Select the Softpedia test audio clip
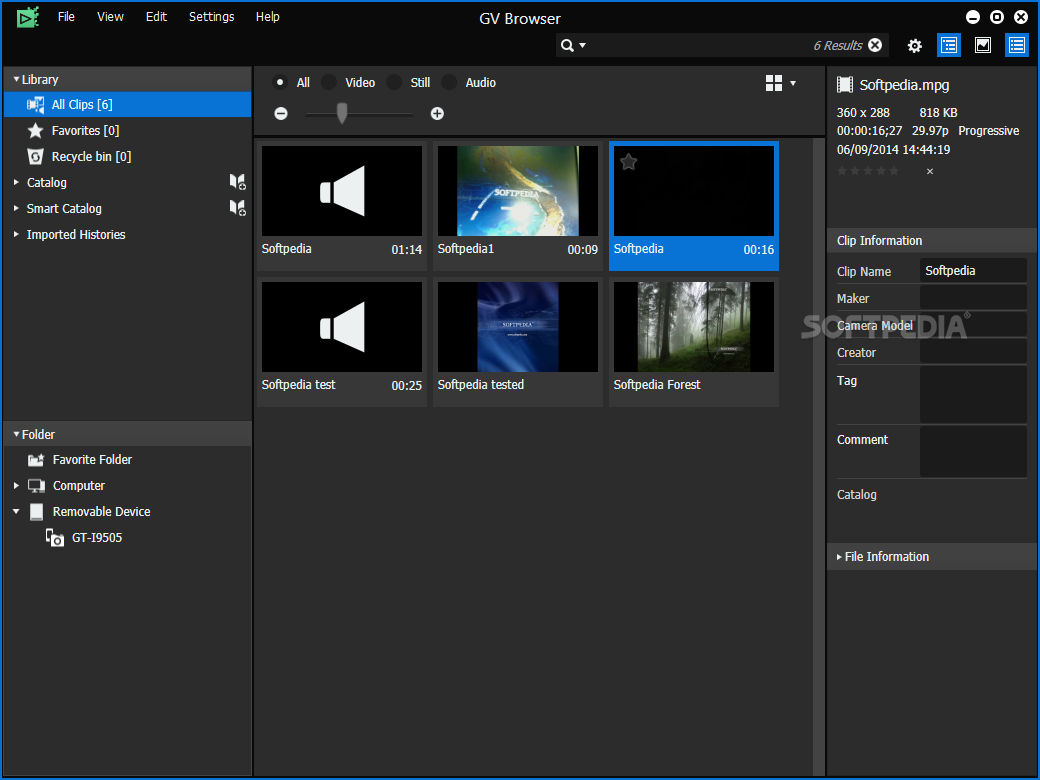Image resolution: width=1040 pixels, height=780 pixels. 342,340
